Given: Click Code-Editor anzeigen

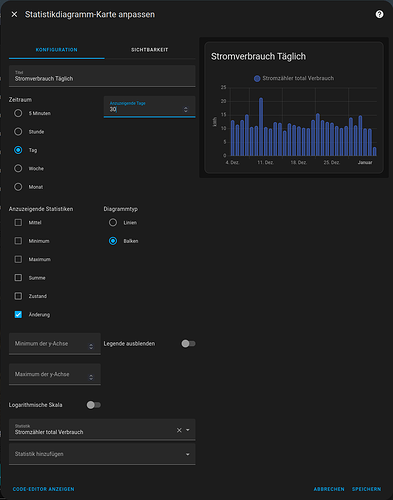Looking at the screenshot, I should [x=44, y=489].
